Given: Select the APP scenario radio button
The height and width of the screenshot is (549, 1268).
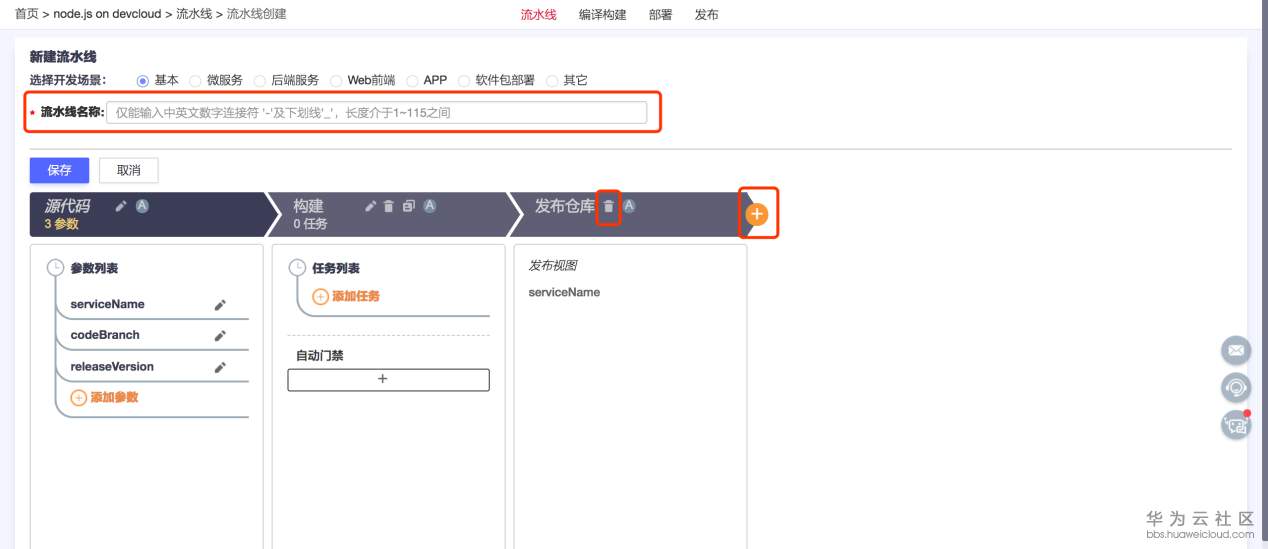Looking at the screenshot, I should [x=413, y=80].
